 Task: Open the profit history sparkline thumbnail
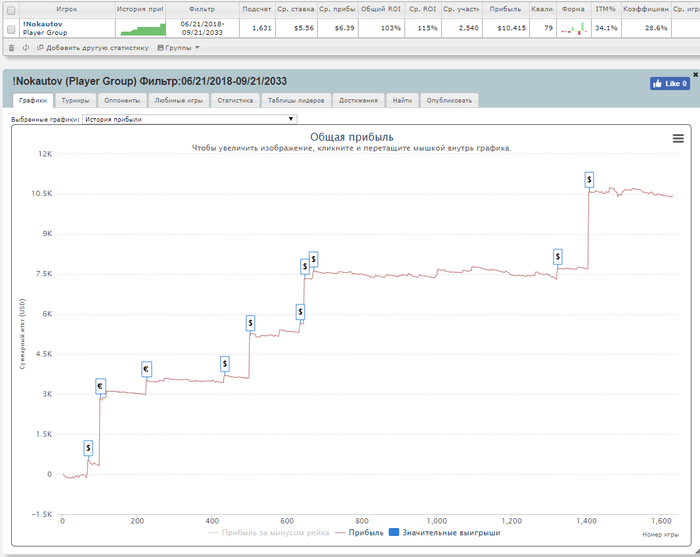point(143,29)
